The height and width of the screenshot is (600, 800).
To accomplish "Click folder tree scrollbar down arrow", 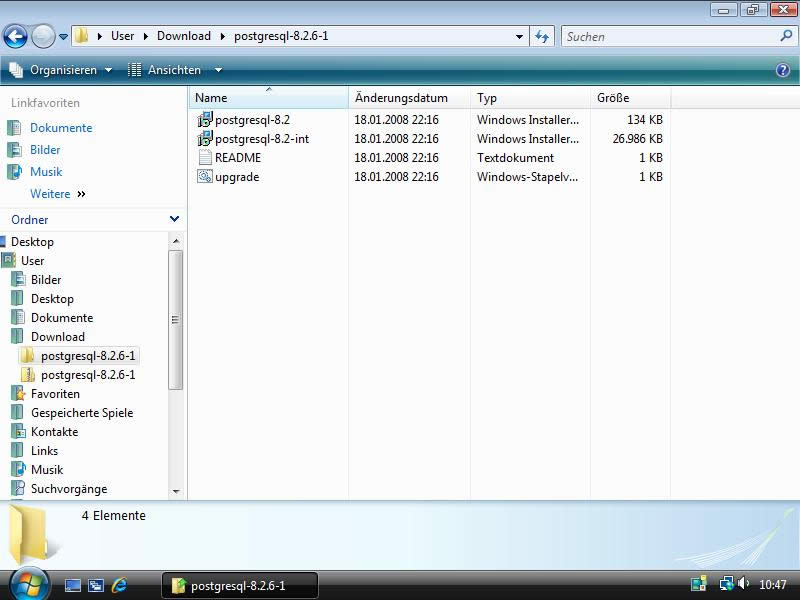I will (x=176, y=491).
